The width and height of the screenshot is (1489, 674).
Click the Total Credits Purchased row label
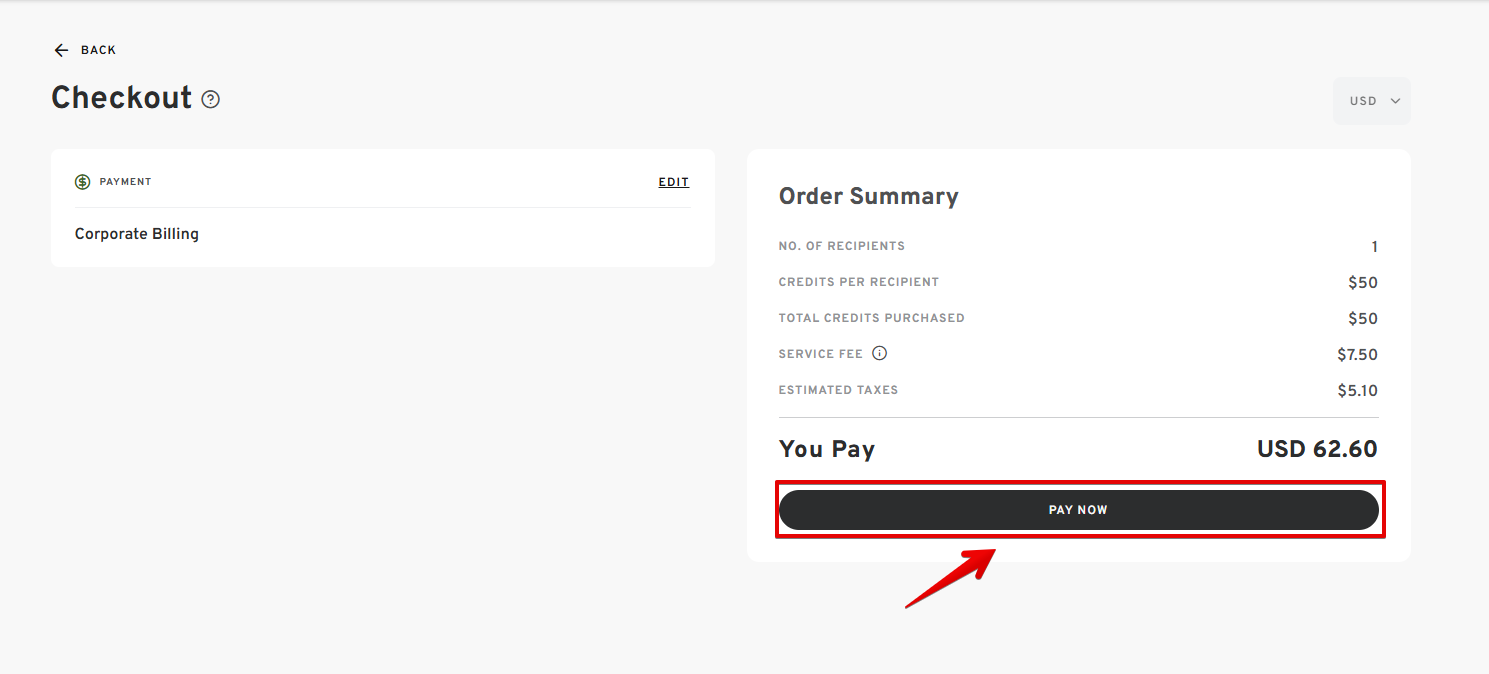872,318
